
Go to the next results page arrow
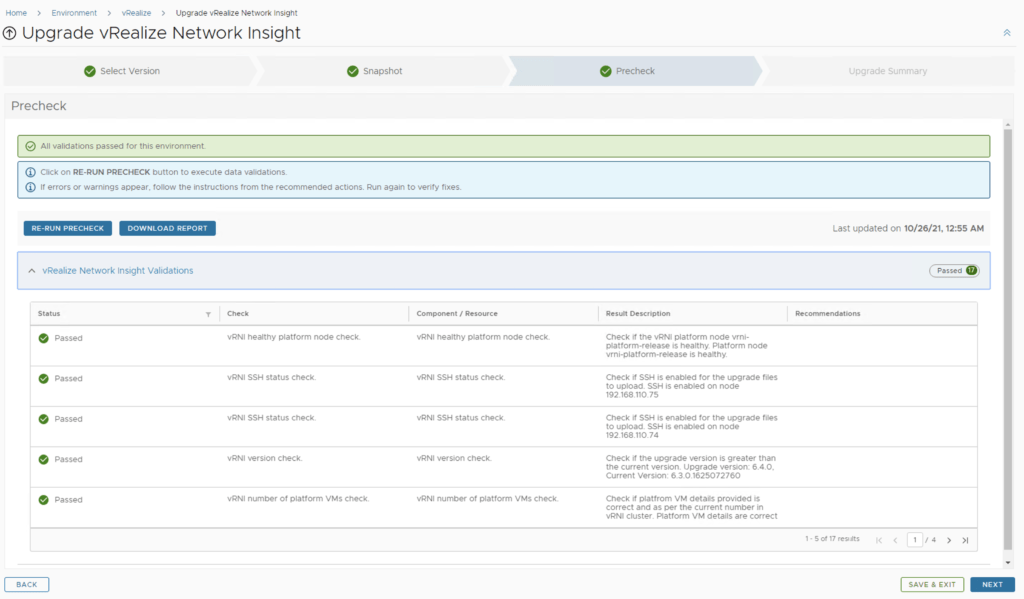tap(949, 540)
